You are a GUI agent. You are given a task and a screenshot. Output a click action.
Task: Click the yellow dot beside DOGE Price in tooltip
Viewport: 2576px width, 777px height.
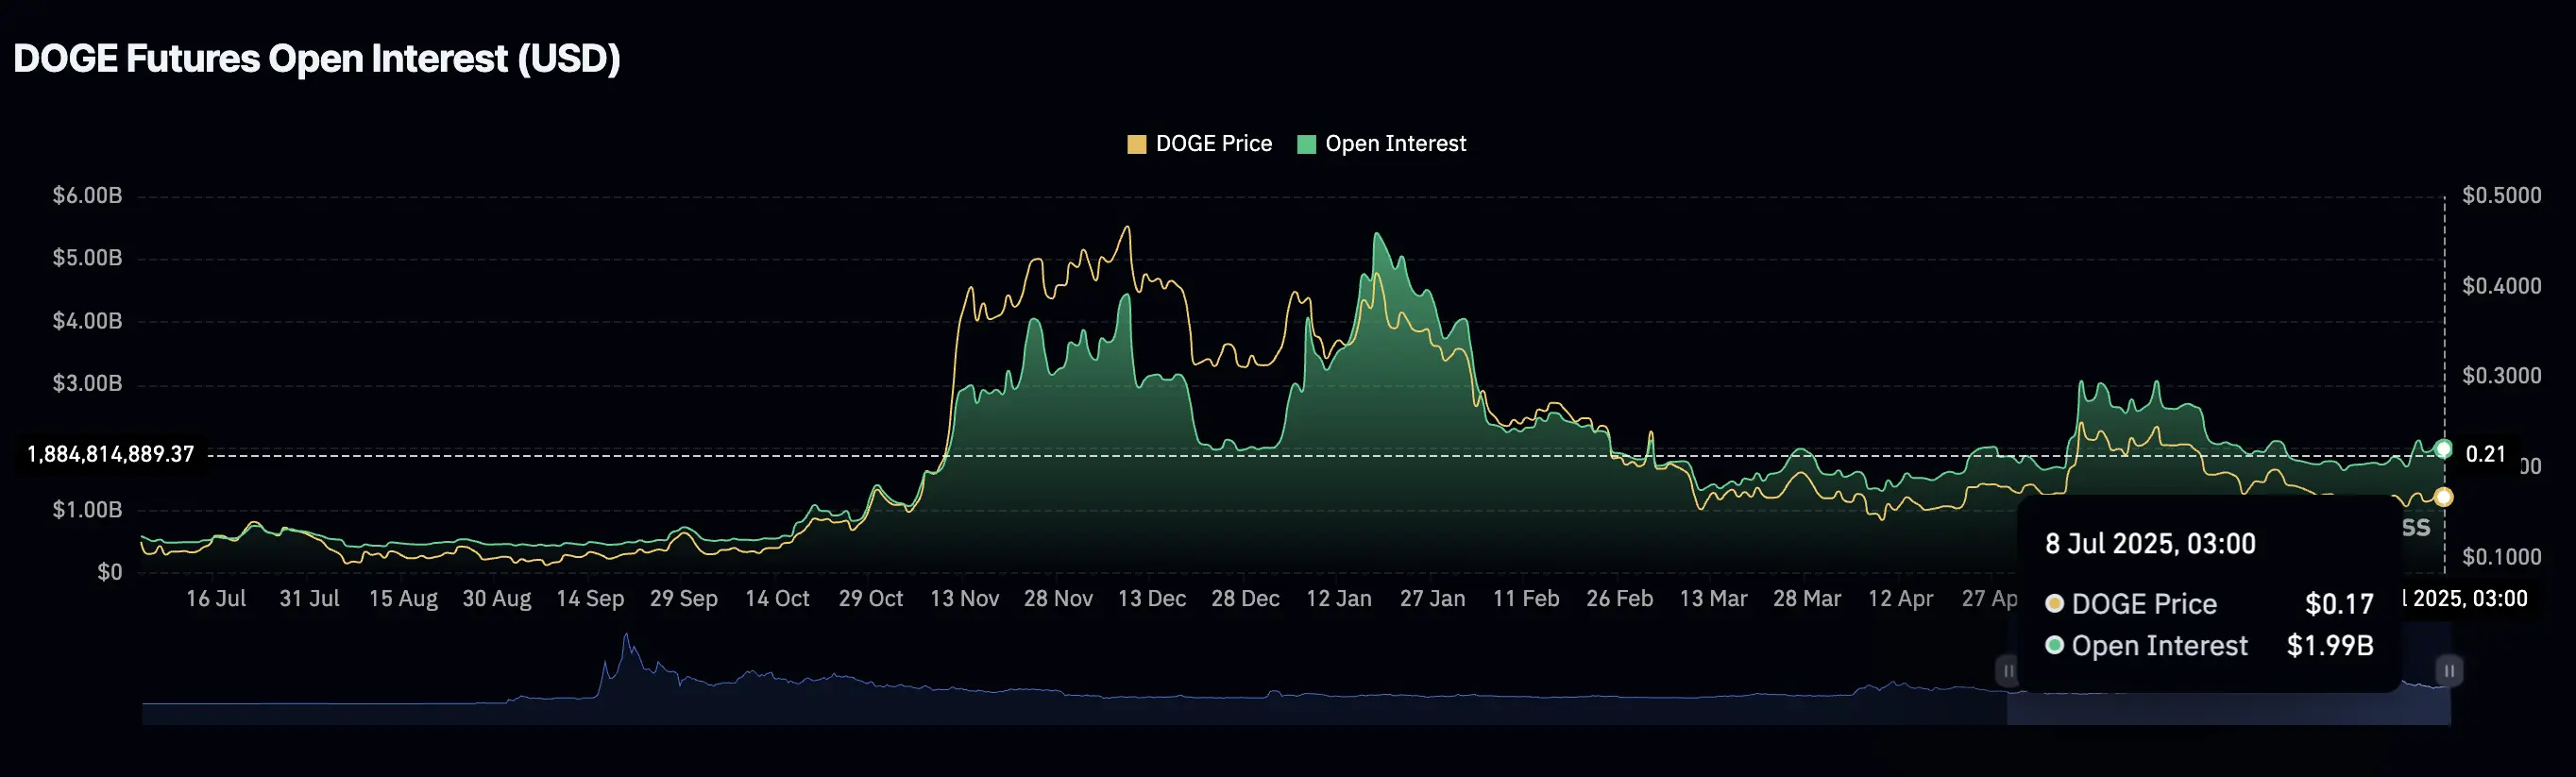[x=2055, y=604]
